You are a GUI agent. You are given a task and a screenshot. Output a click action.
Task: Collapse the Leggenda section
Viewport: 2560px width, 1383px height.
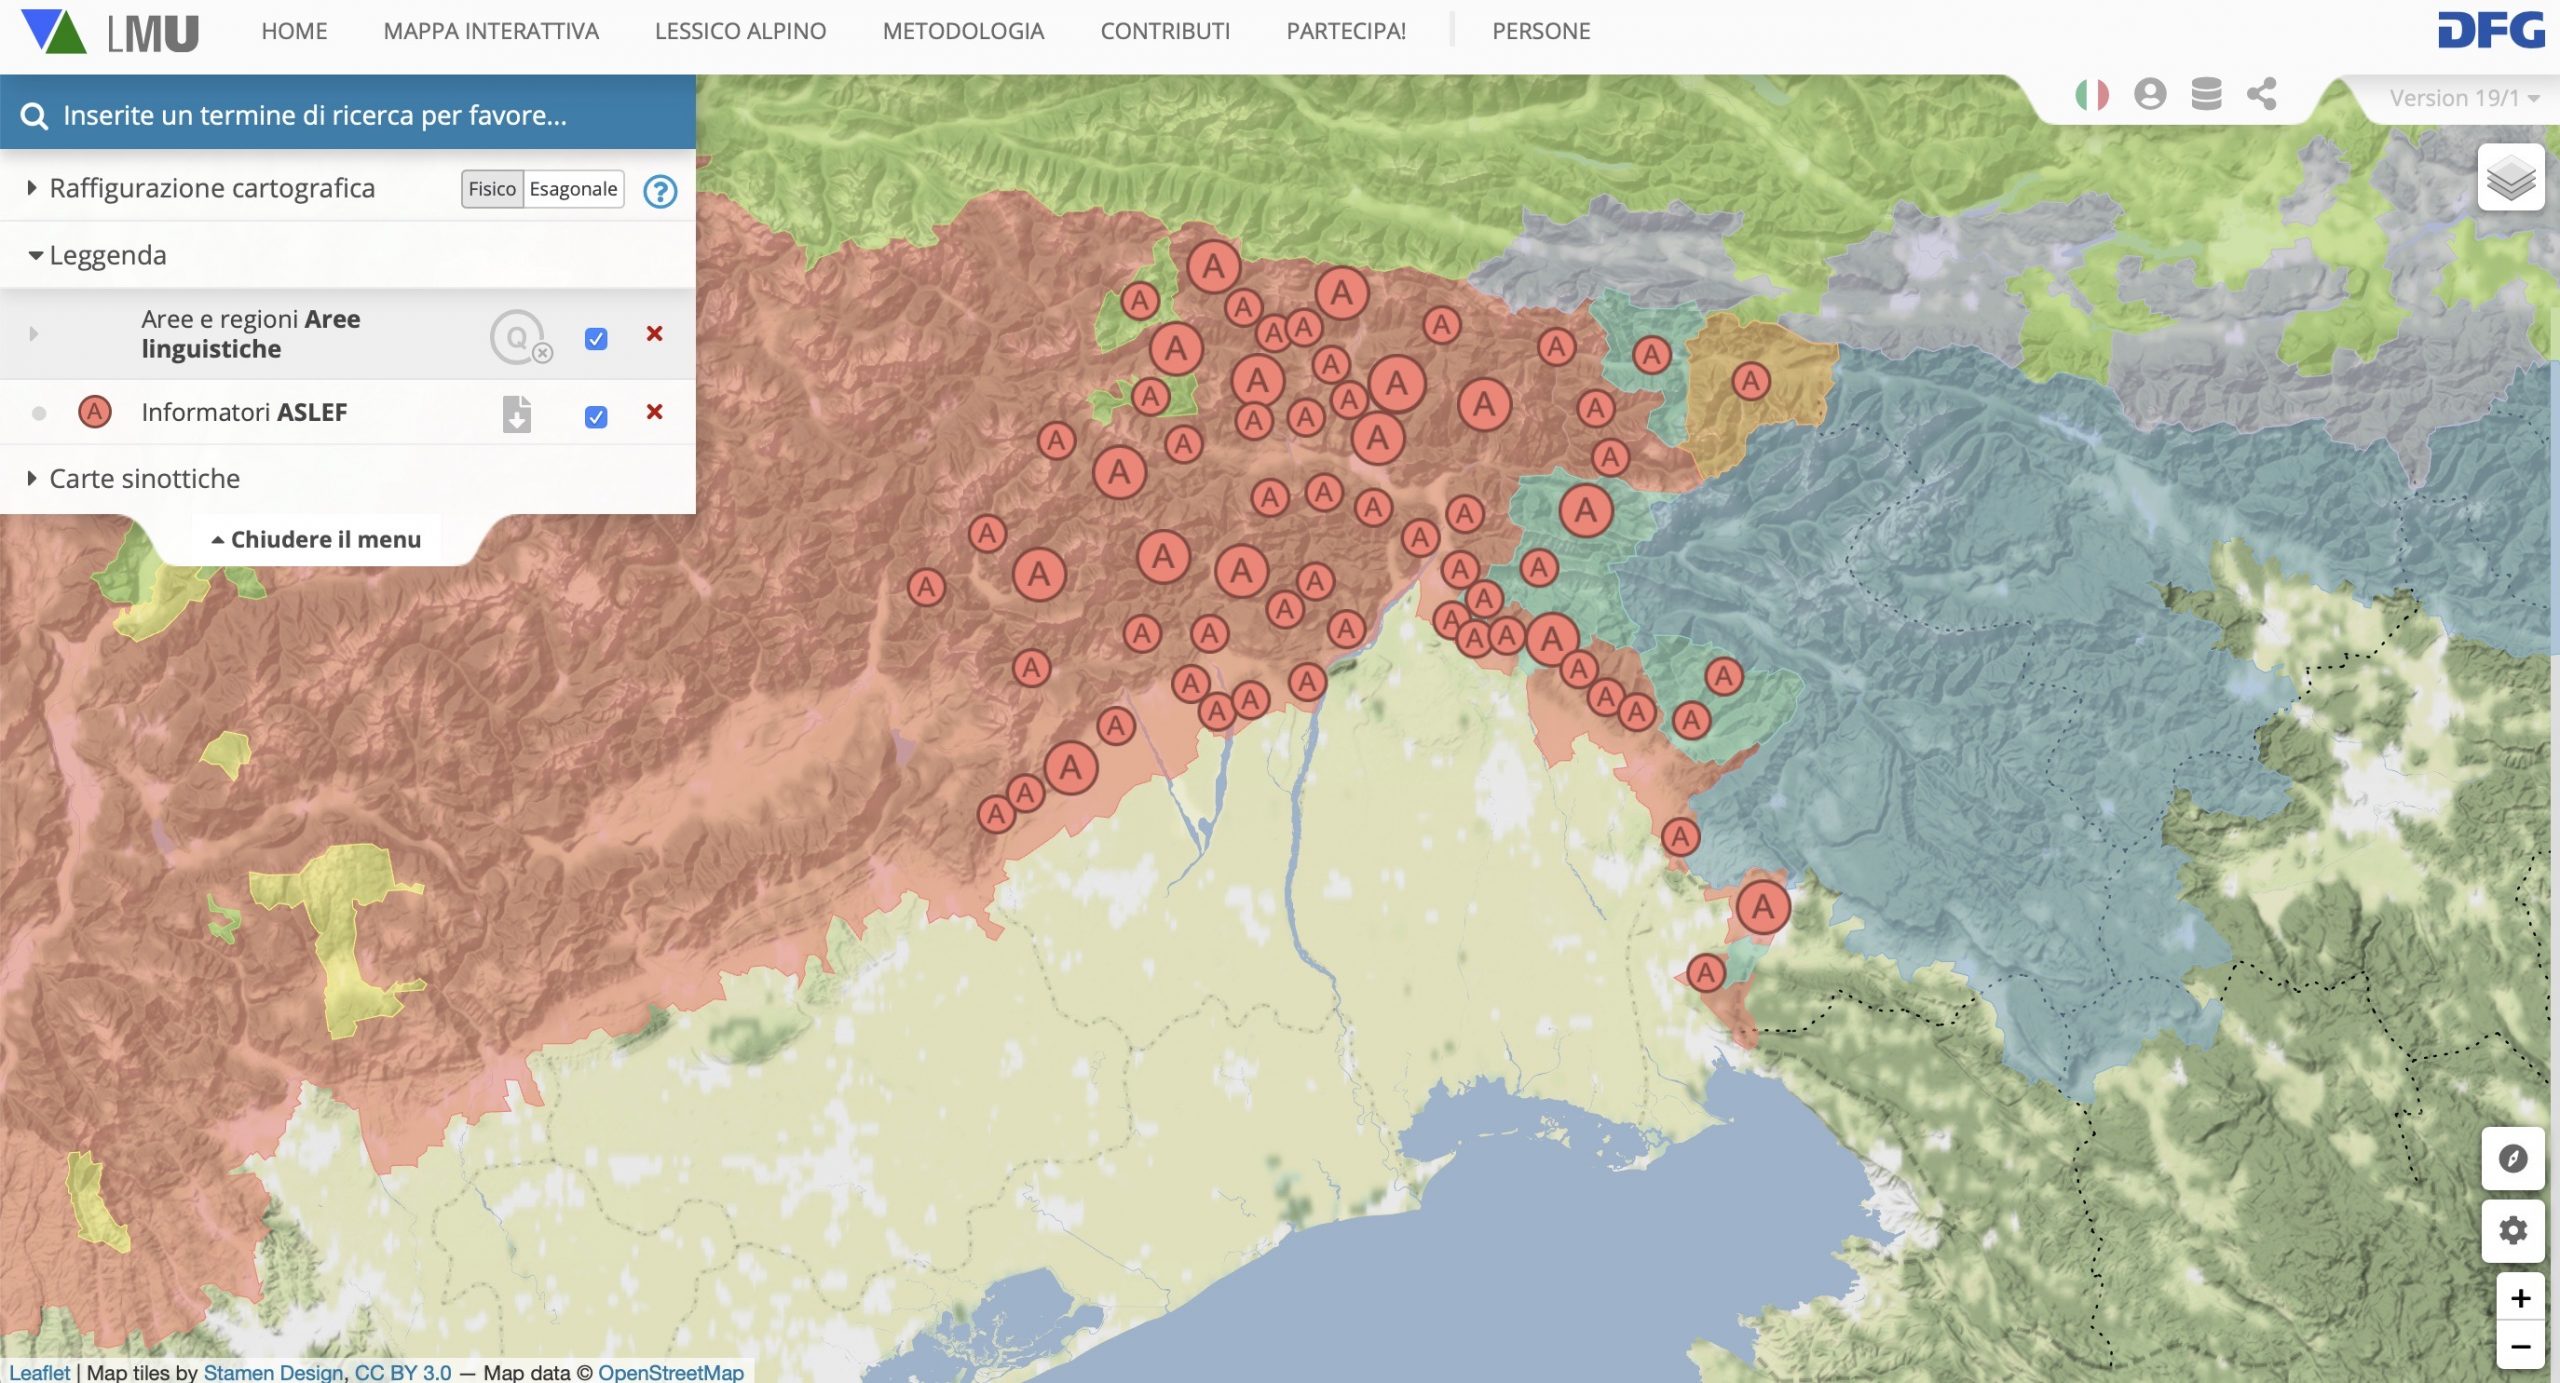[107, 255]
